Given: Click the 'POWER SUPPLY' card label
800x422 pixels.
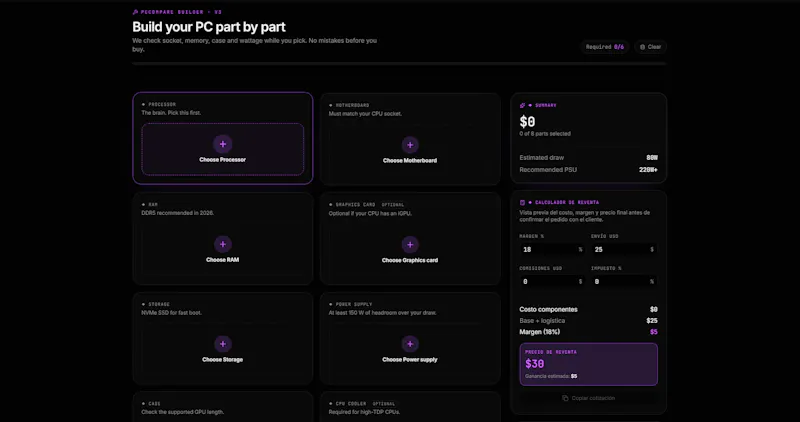Looking at the screenshot, I should click(x=354, y=304).
